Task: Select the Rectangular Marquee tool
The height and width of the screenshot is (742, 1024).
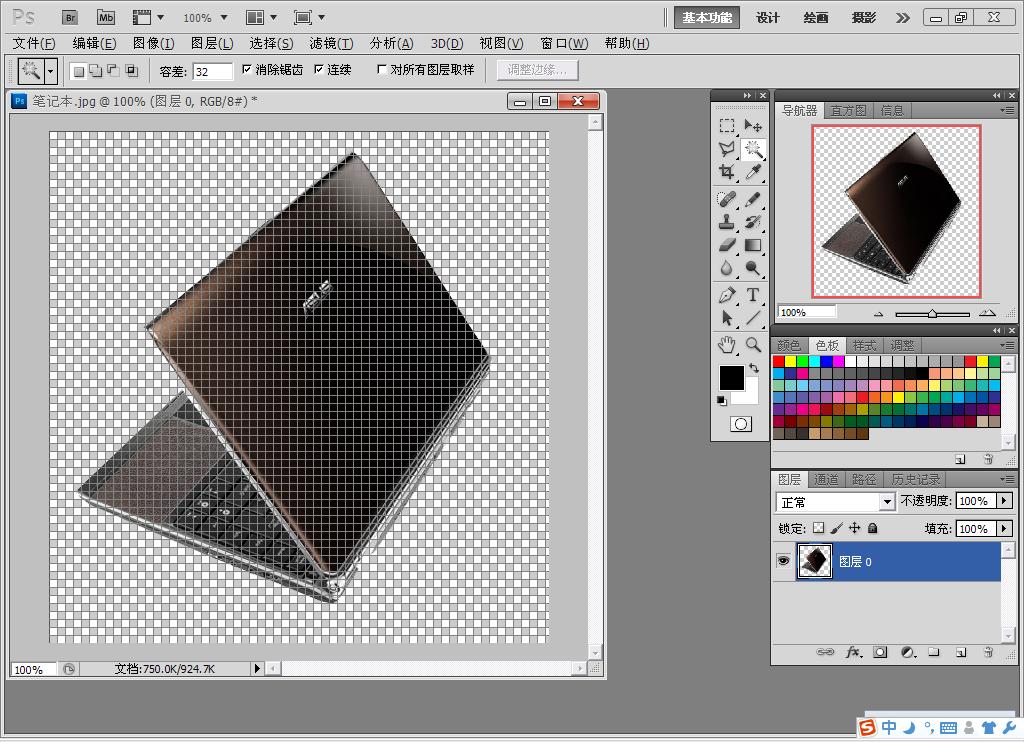Action: (726, 125)
